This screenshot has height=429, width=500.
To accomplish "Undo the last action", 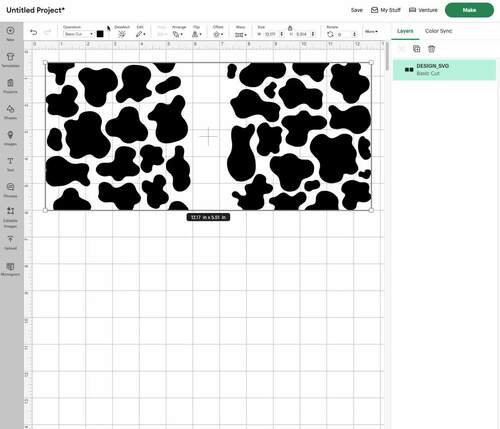I will point(33,32).
